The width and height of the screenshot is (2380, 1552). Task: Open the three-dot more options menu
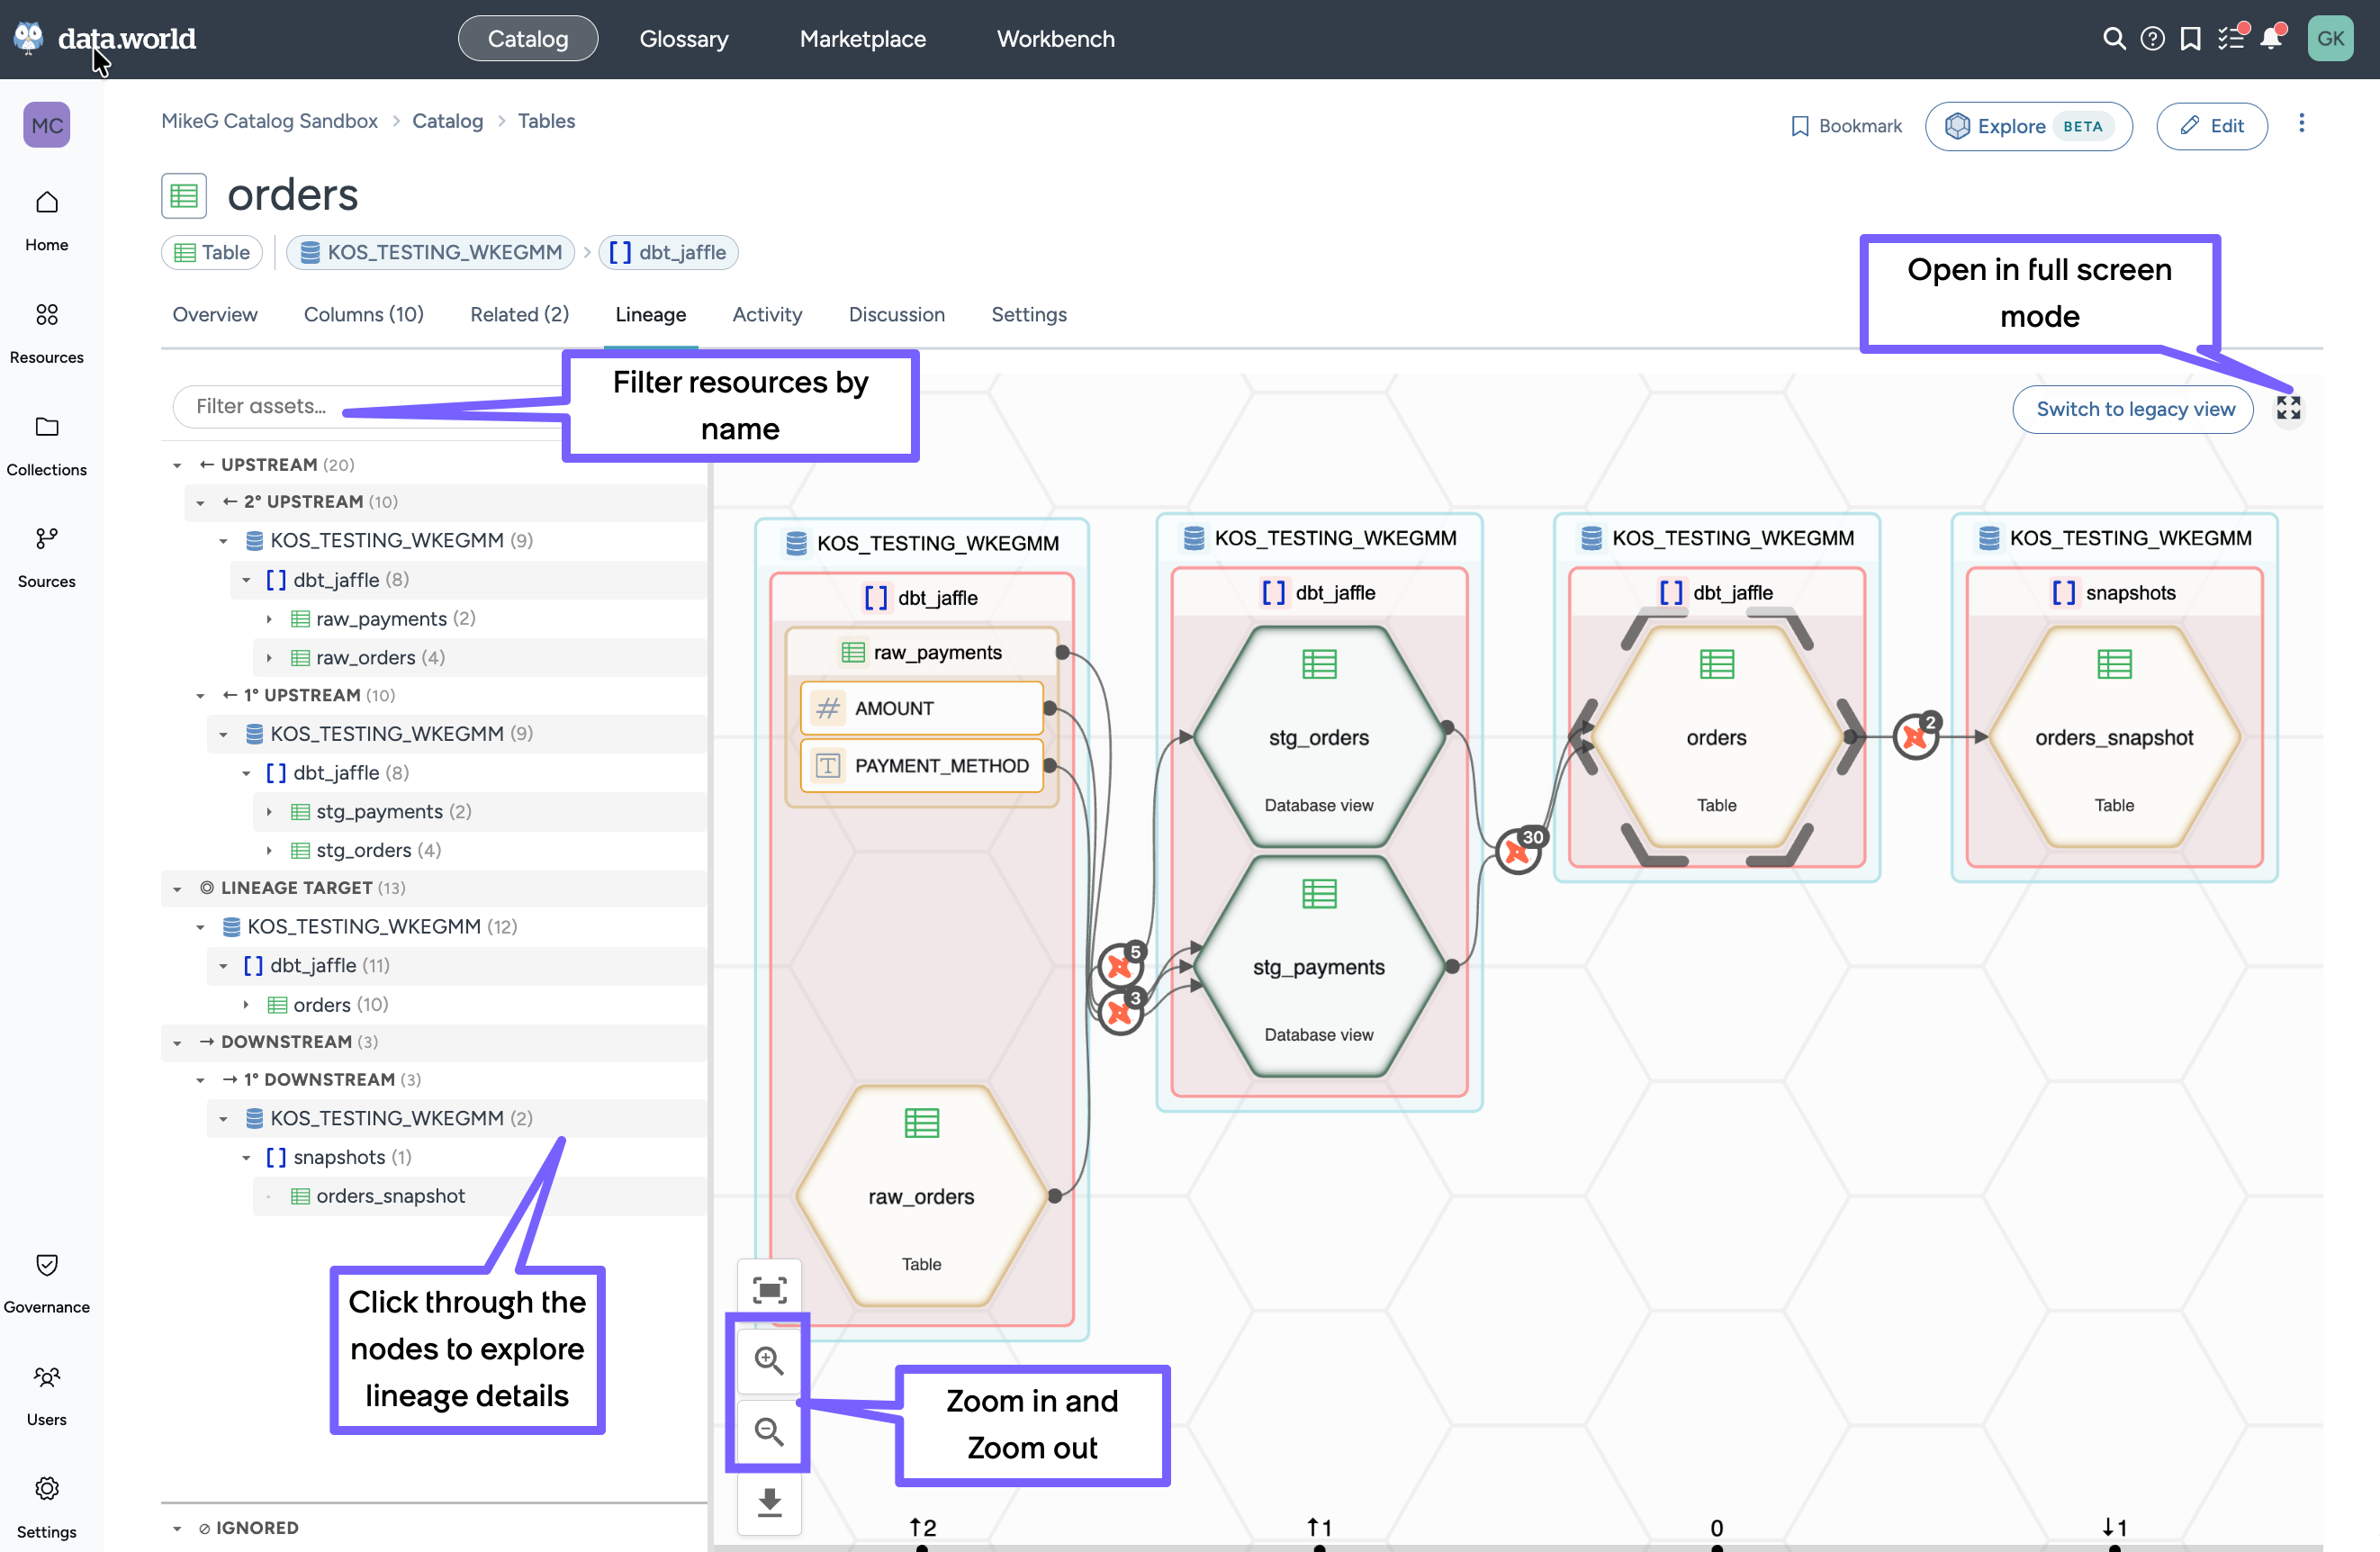click(2301, 123)
